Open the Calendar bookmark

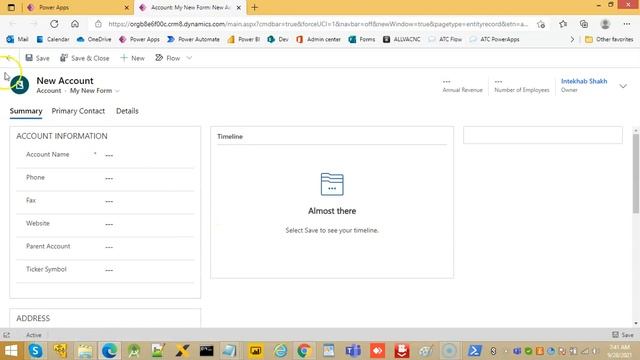click(x=53, y=40)
